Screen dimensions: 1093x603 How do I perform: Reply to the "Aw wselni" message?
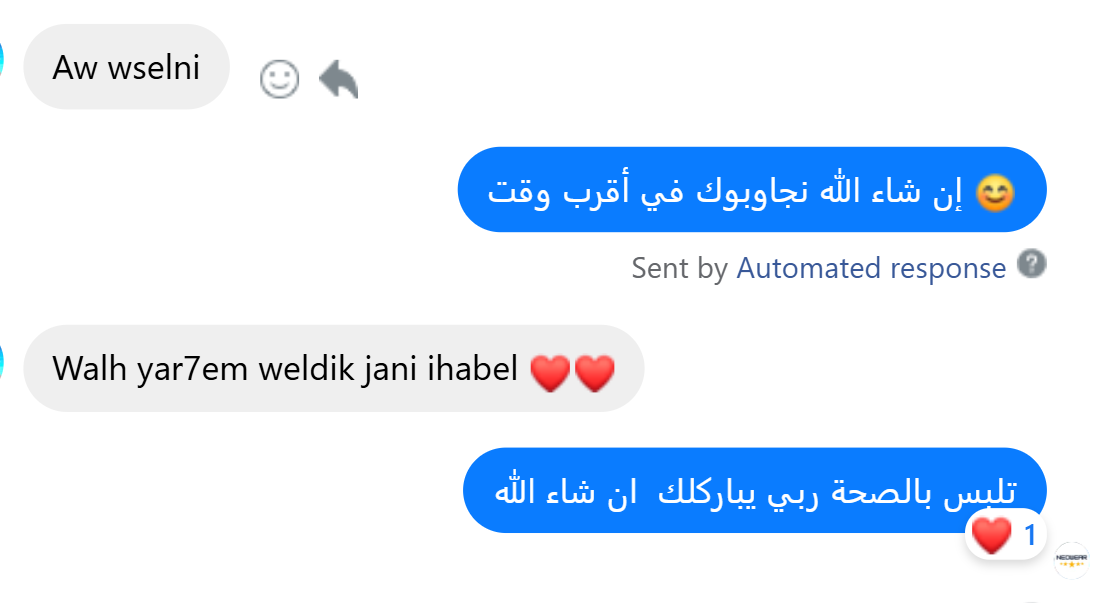click(339, 79)
